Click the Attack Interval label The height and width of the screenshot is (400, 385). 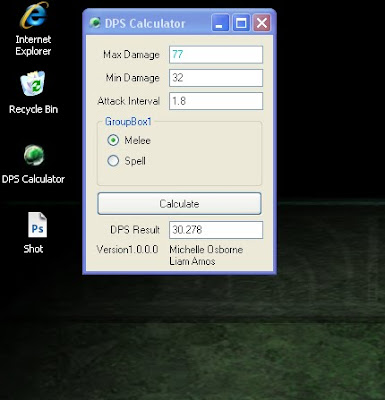tap(129, 101)
